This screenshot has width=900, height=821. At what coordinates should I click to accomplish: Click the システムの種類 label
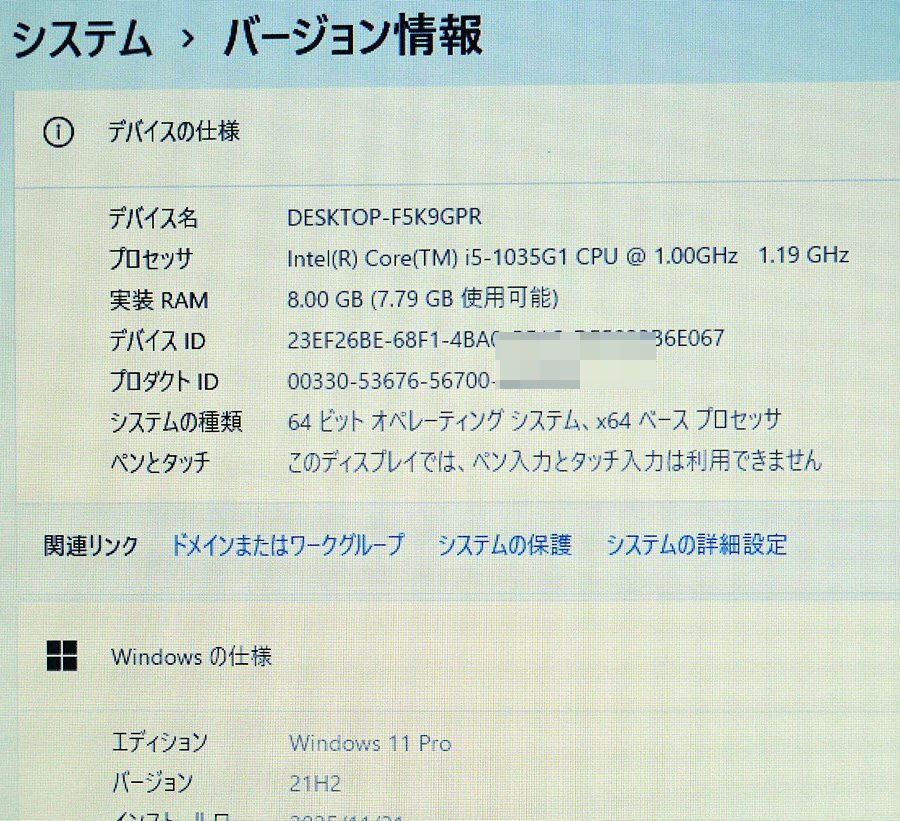pos(176,422)
